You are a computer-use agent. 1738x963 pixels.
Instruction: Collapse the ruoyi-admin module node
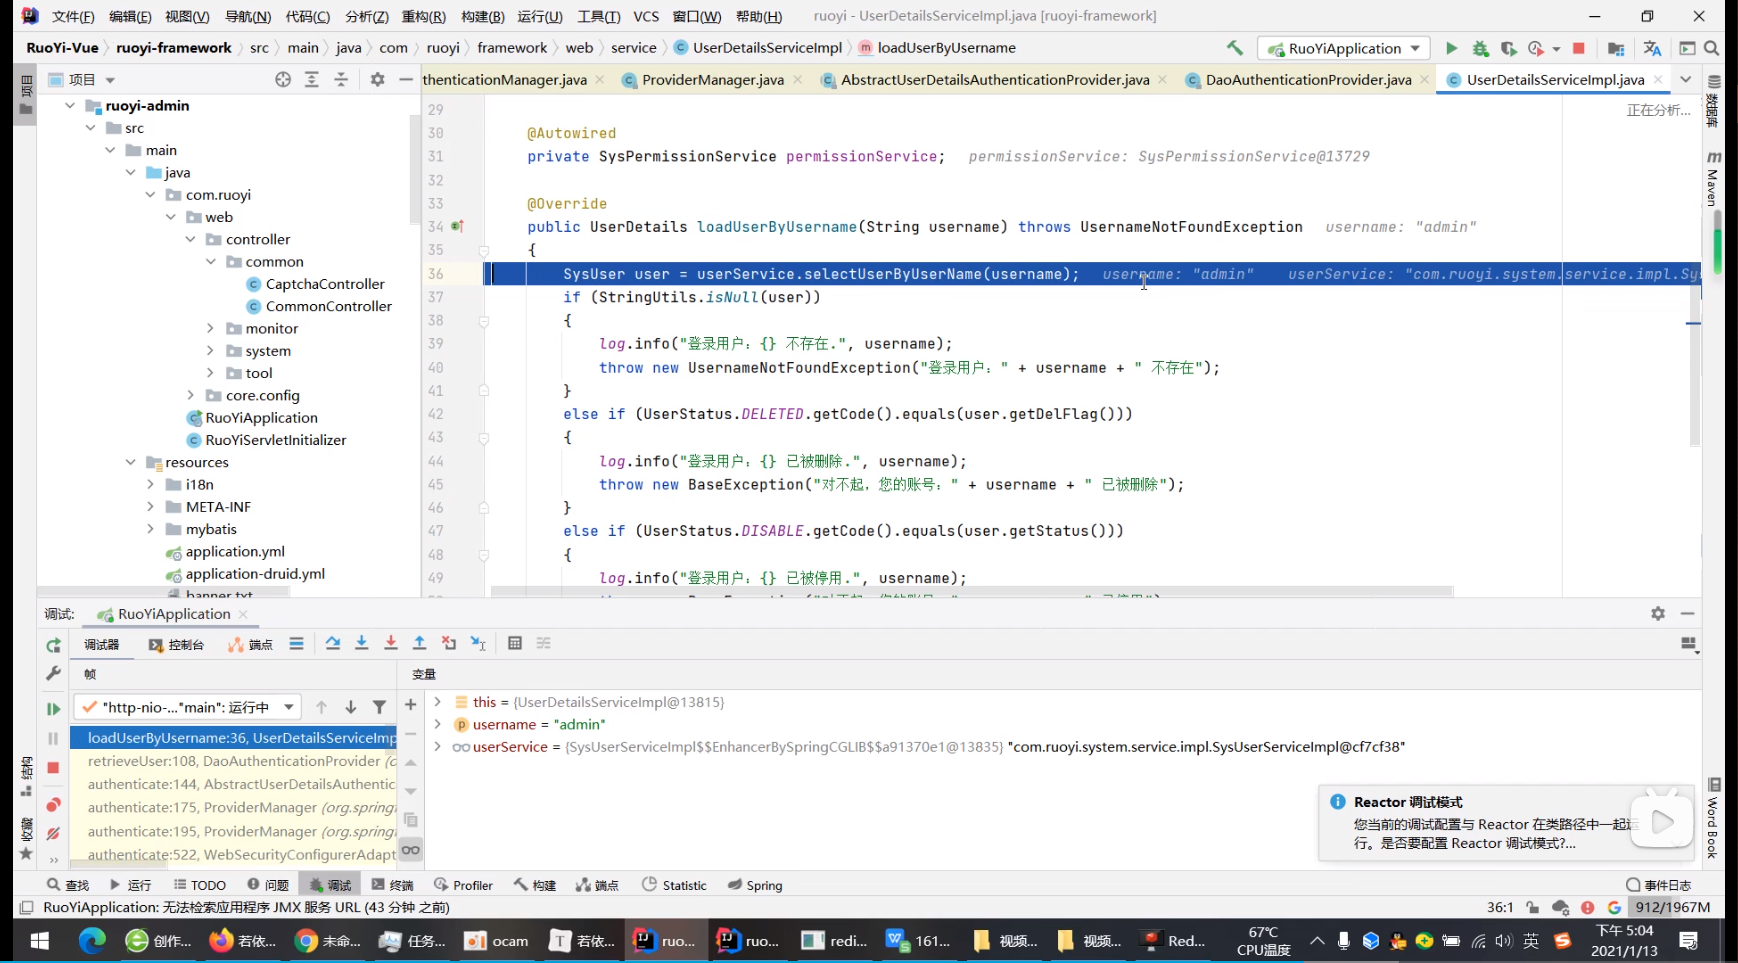pyautogui.click(x=70, y=105)
